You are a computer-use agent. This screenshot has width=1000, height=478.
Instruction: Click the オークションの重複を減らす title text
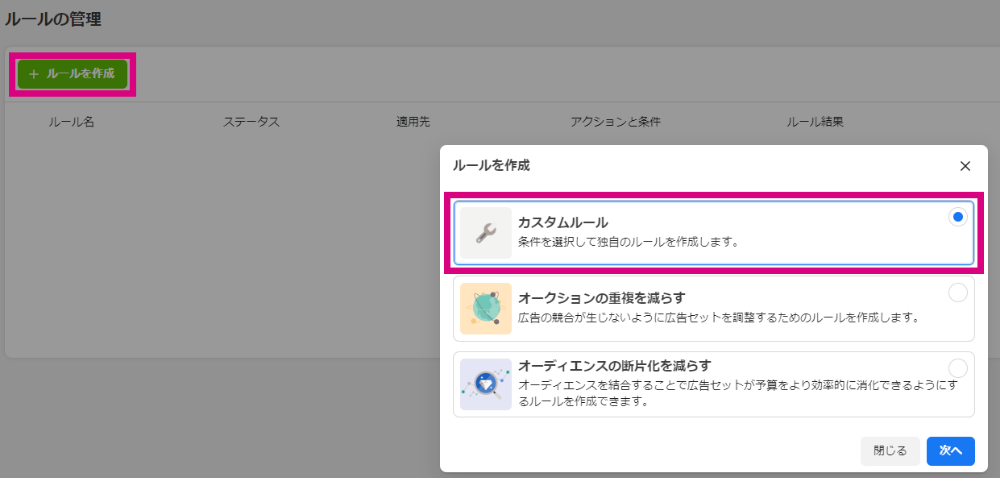pos(601,298)
